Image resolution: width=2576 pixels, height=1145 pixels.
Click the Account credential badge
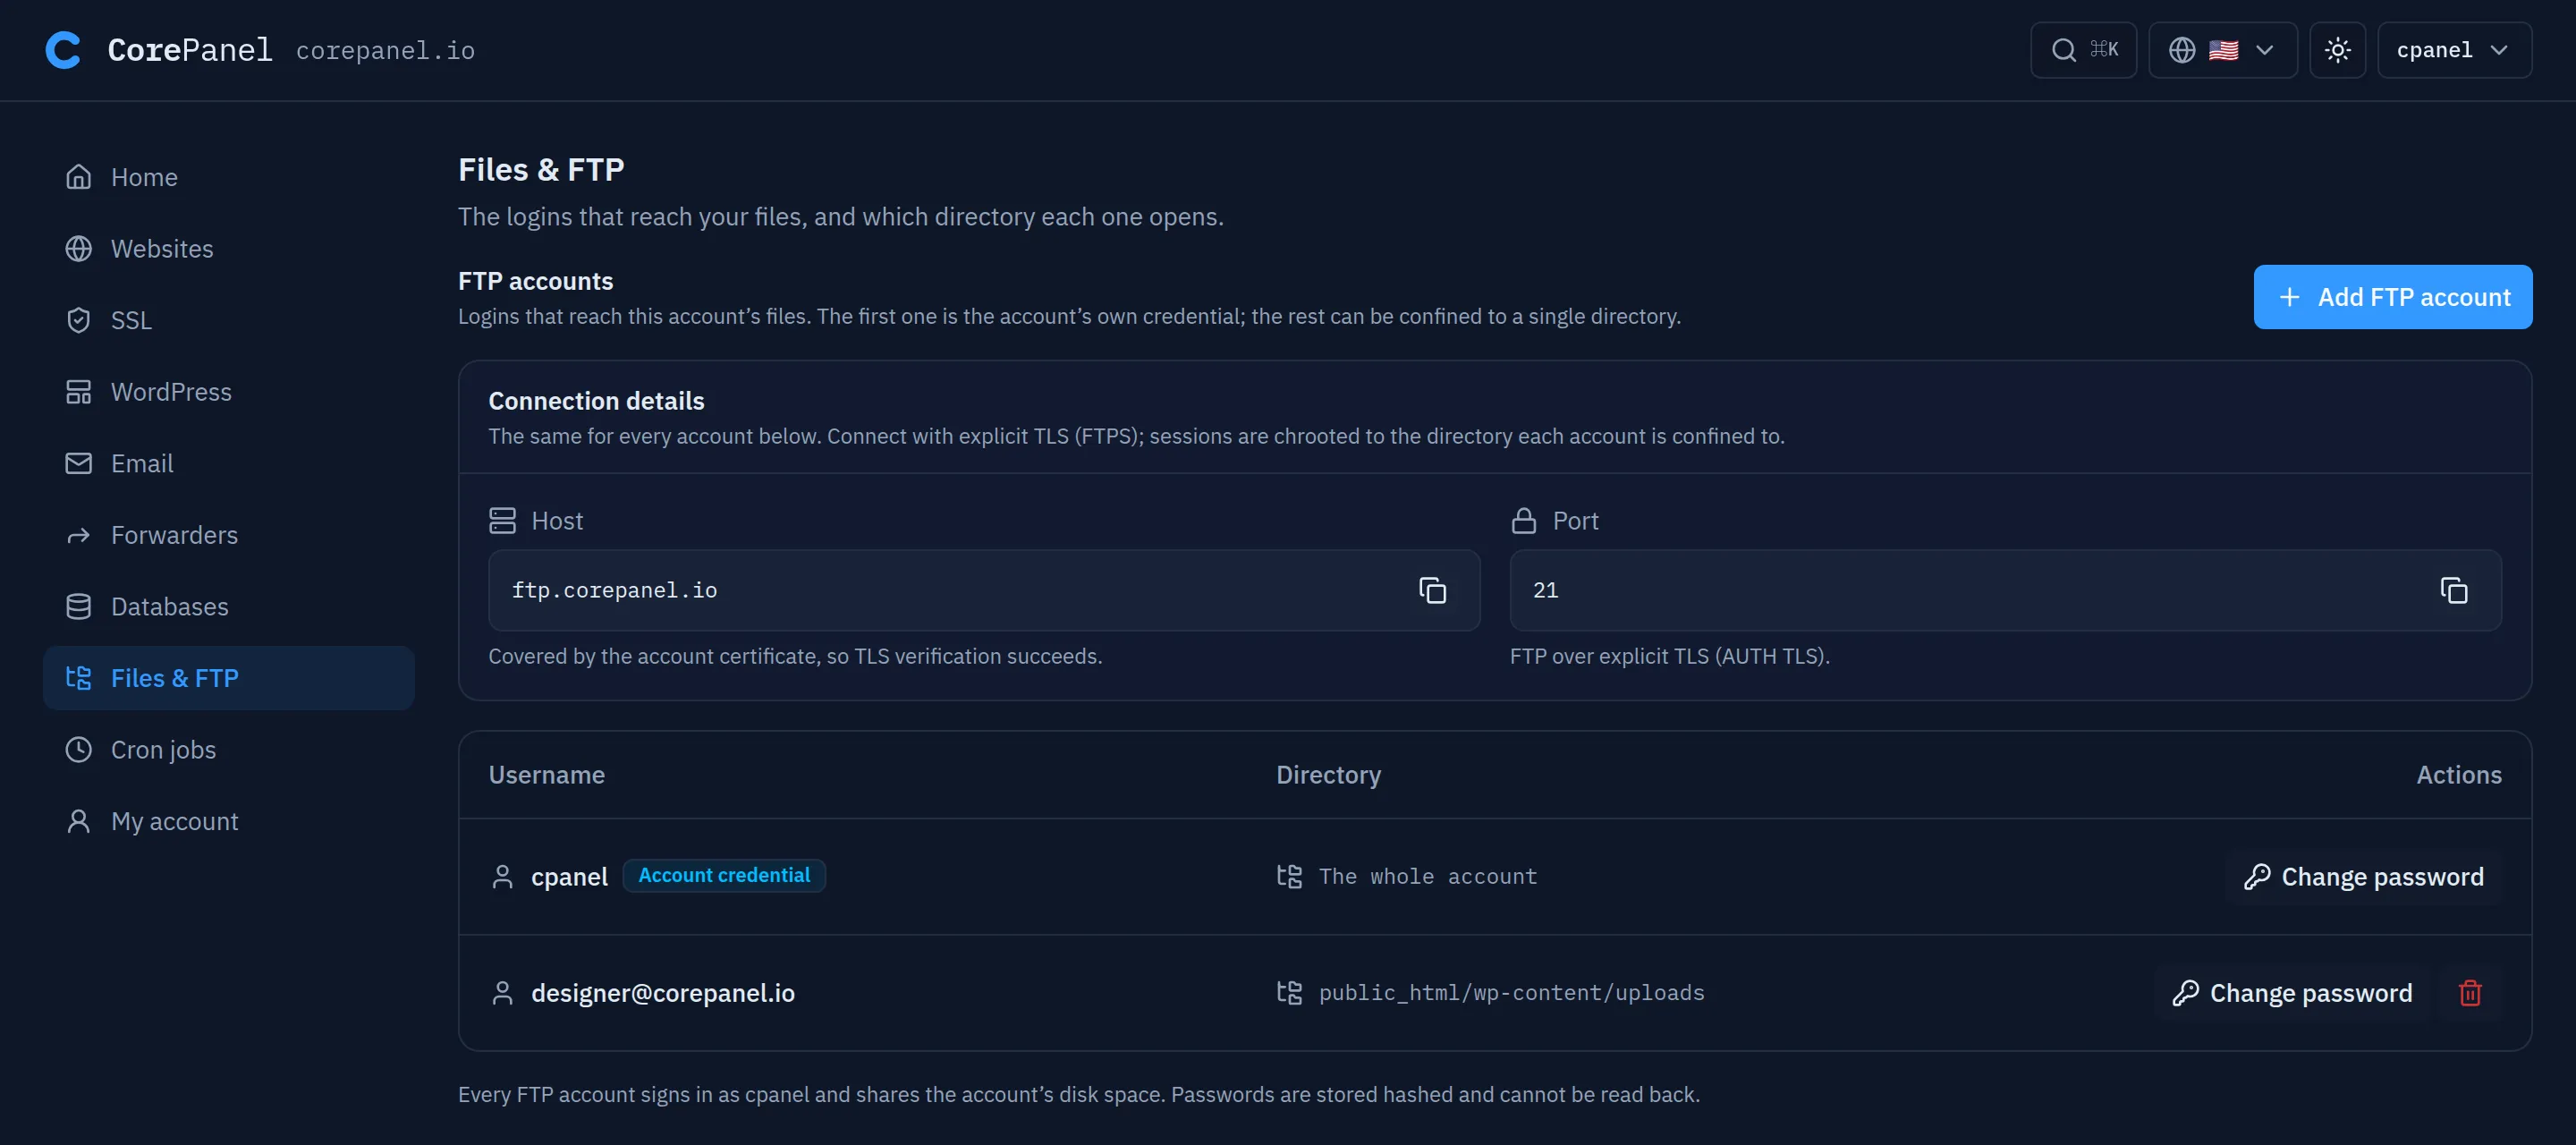(724, 875)
